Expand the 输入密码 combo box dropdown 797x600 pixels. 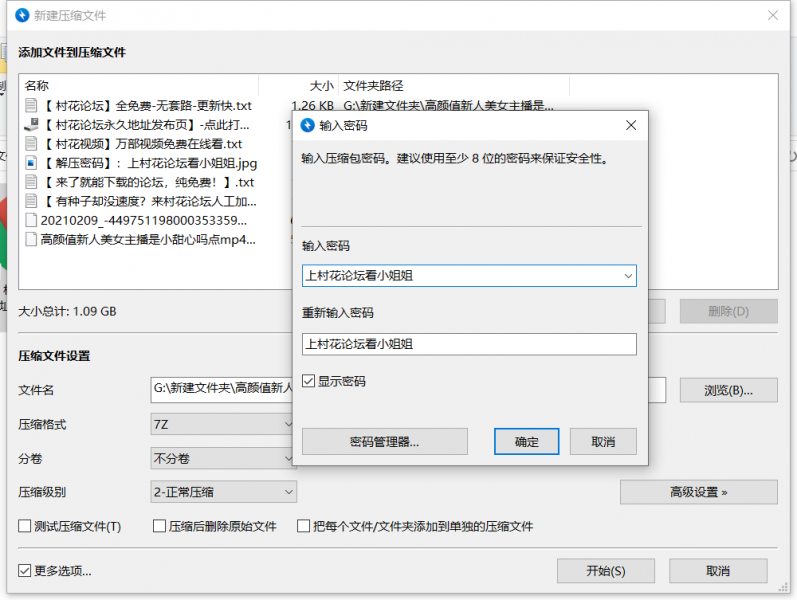pyautogui.click(x=627, y=275)
